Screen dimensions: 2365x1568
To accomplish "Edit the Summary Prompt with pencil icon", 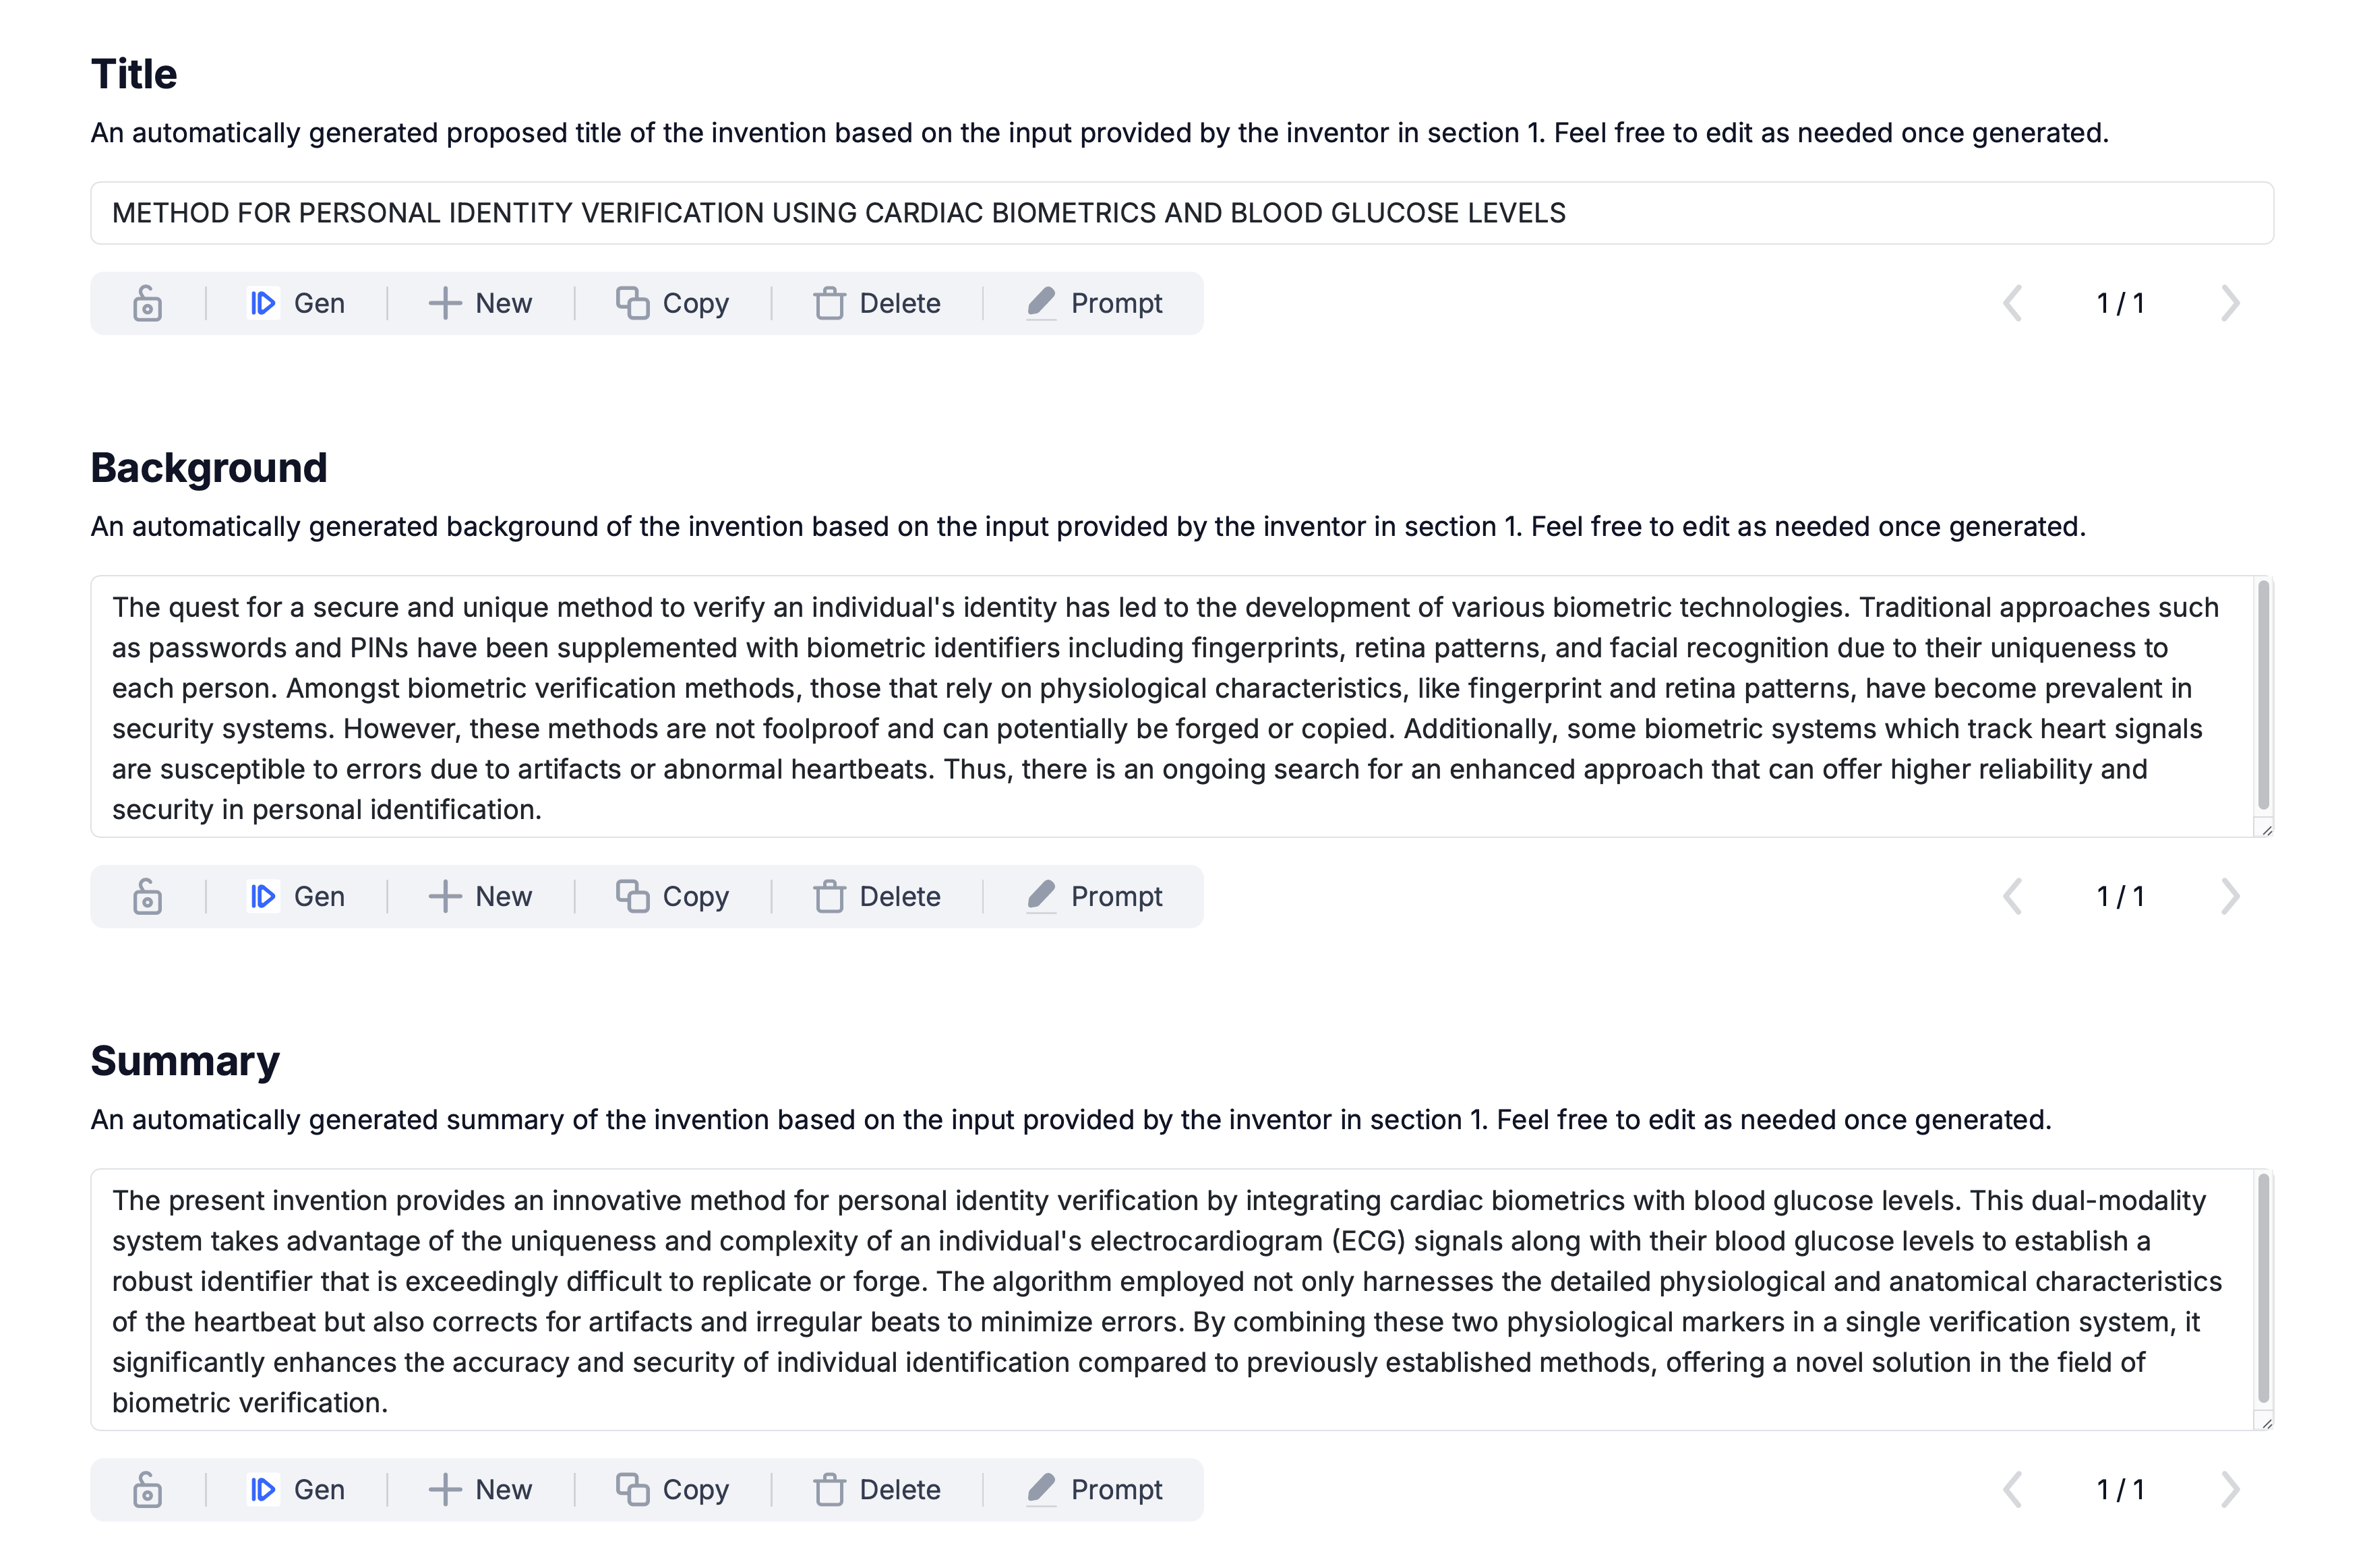I will point(1041,1489).
